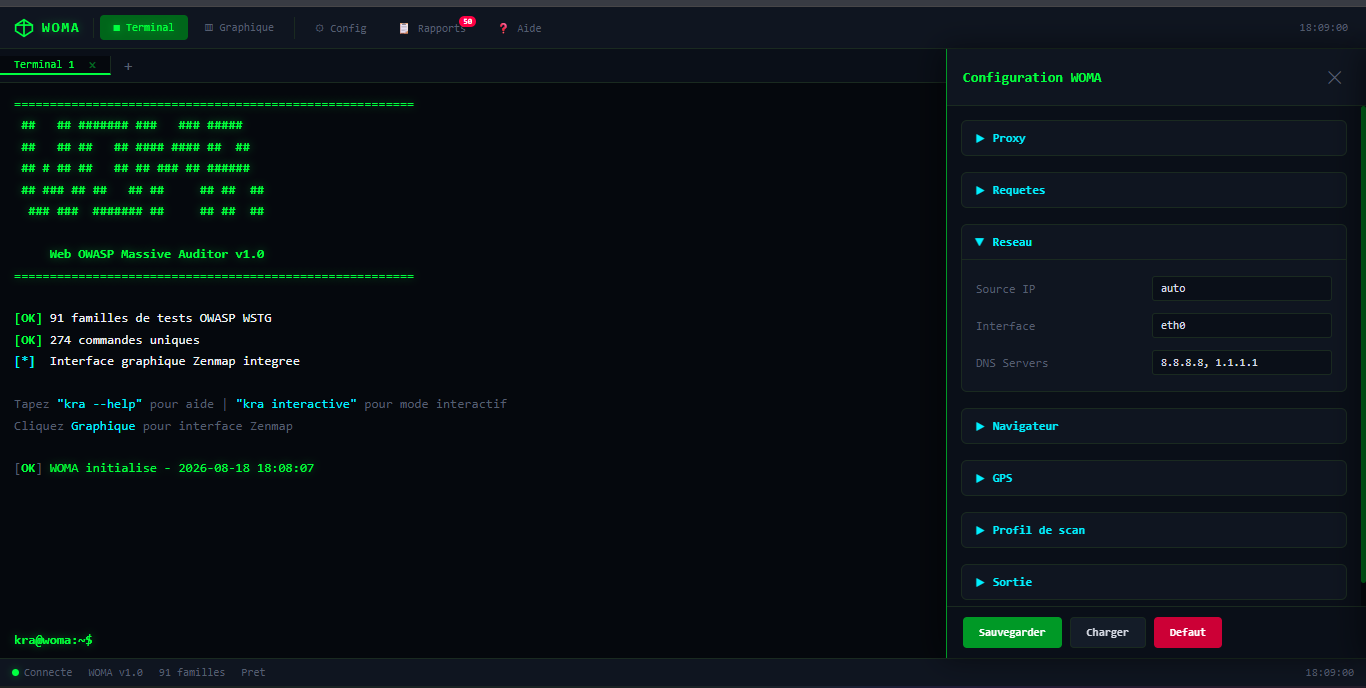The height and width of the screenshot is (688, 1366).
Task: Click the question mark icon beside Aide
Action: (x=503, y=28)
